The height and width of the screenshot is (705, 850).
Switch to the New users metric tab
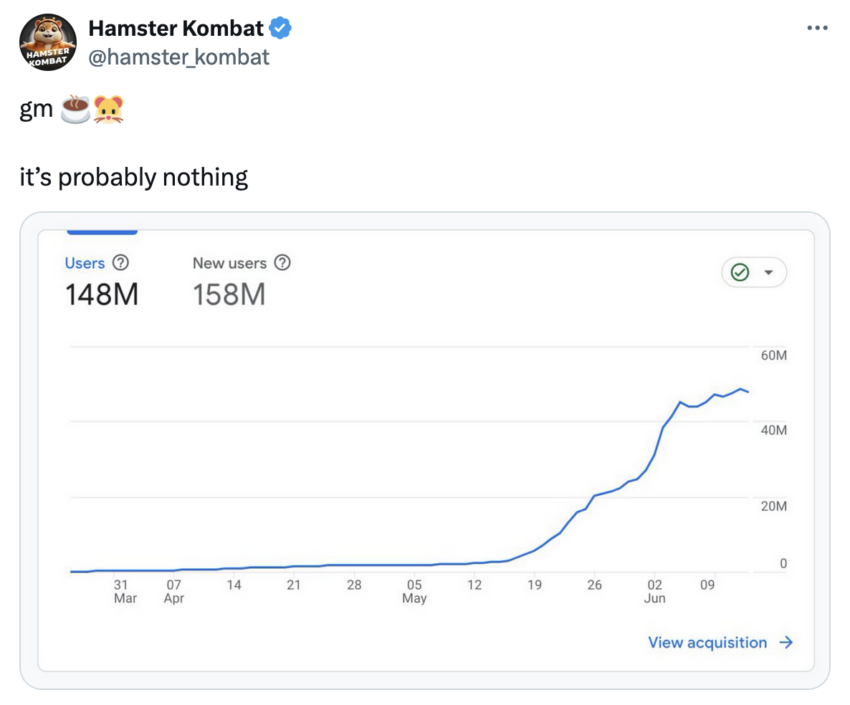[229, 263]
